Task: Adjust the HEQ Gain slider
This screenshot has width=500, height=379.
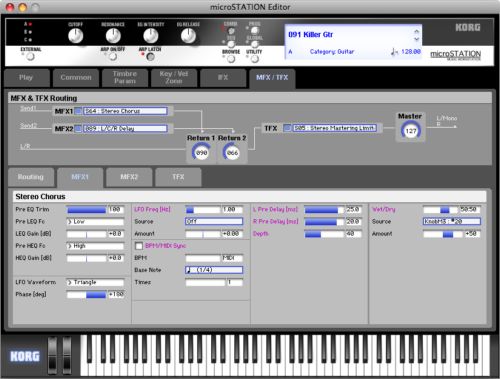Action: tap(87, 258)
